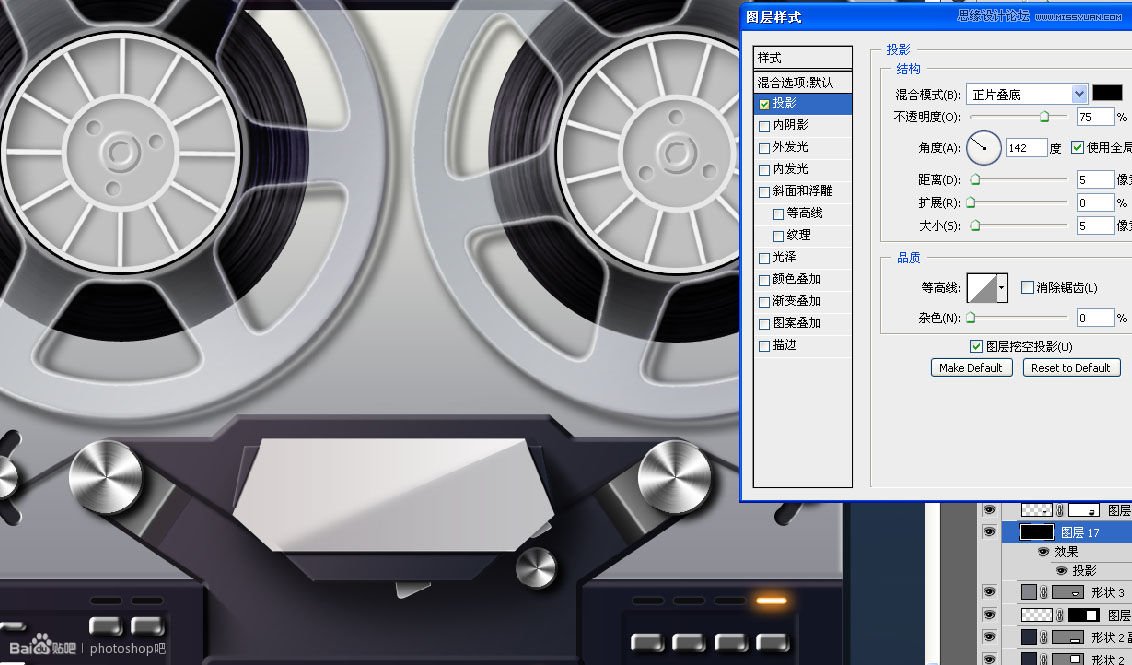
Task: Click the 形状 3 vector mask thumbnail
Action: (x=1068, y=593)
